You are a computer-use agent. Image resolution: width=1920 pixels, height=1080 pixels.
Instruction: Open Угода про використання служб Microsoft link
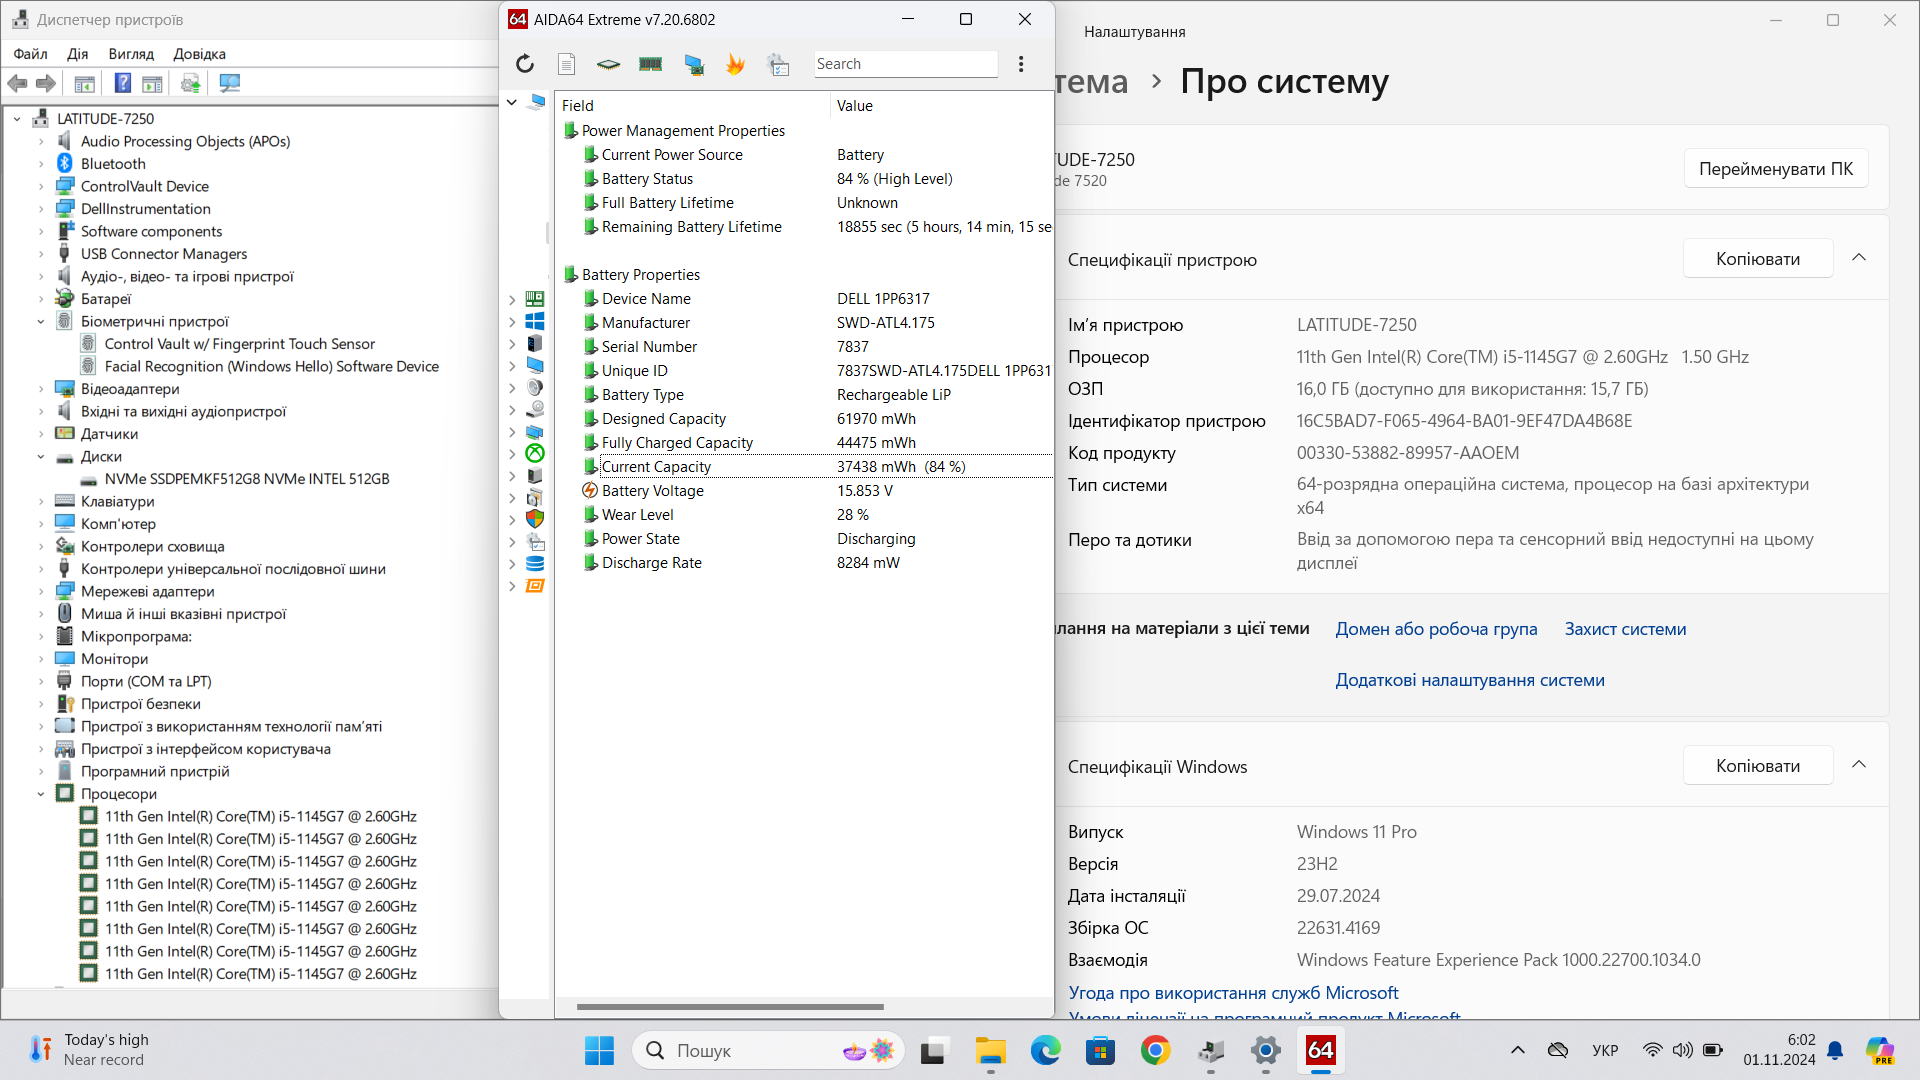1233,993
